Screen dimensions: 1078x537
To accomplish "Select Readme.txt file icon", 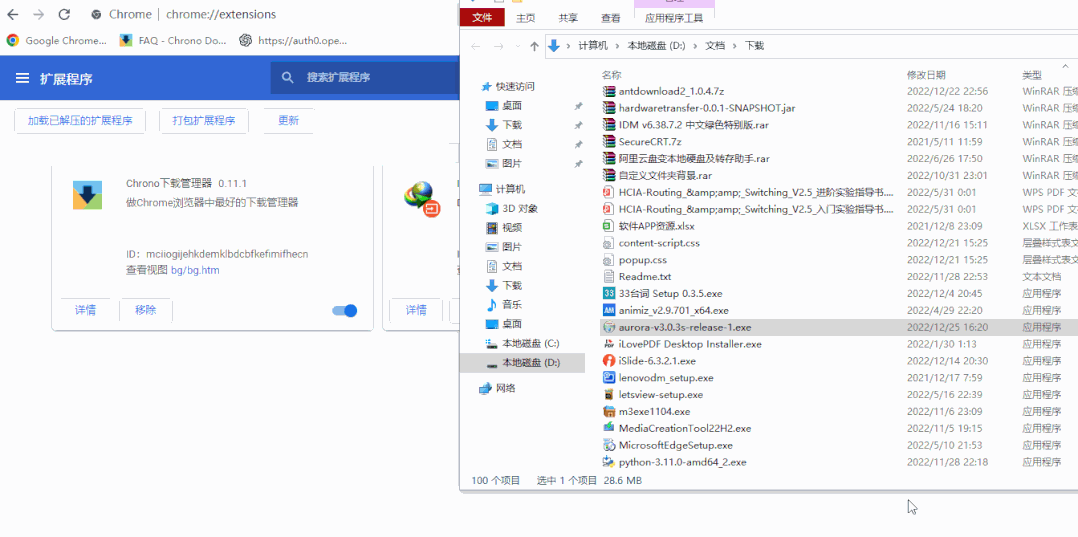I will [x=608, y=276].
